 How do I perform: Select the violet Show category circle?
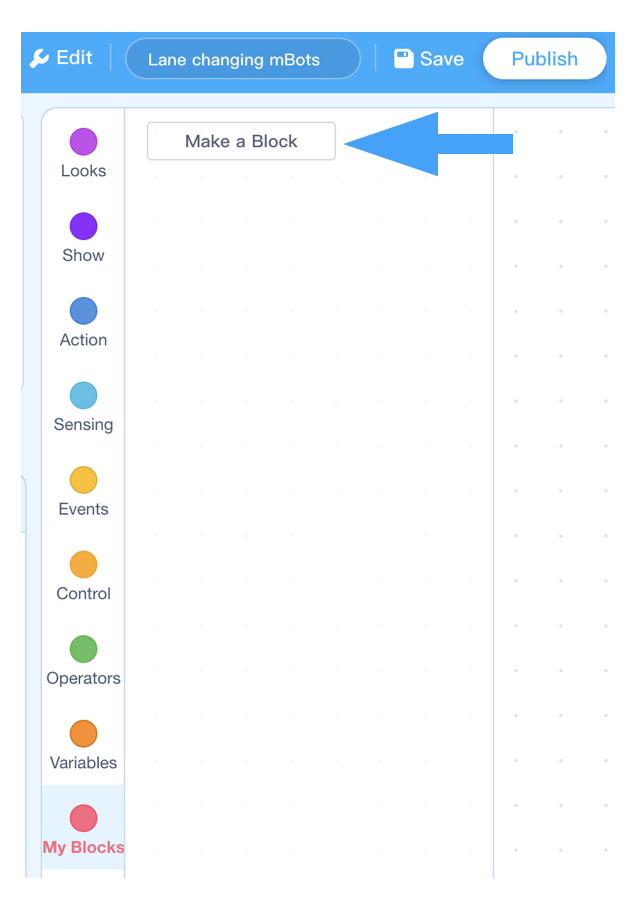(x=83, y=226)
